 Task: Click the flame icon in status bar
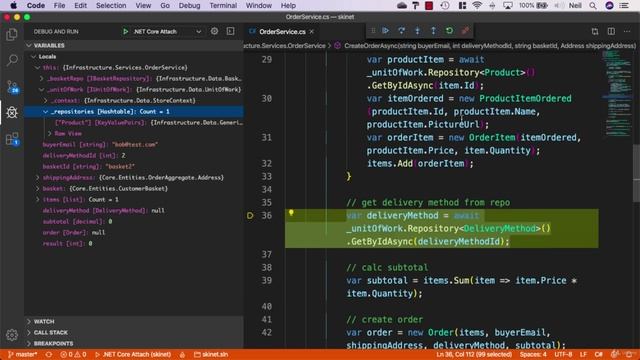tap(182, 354)
